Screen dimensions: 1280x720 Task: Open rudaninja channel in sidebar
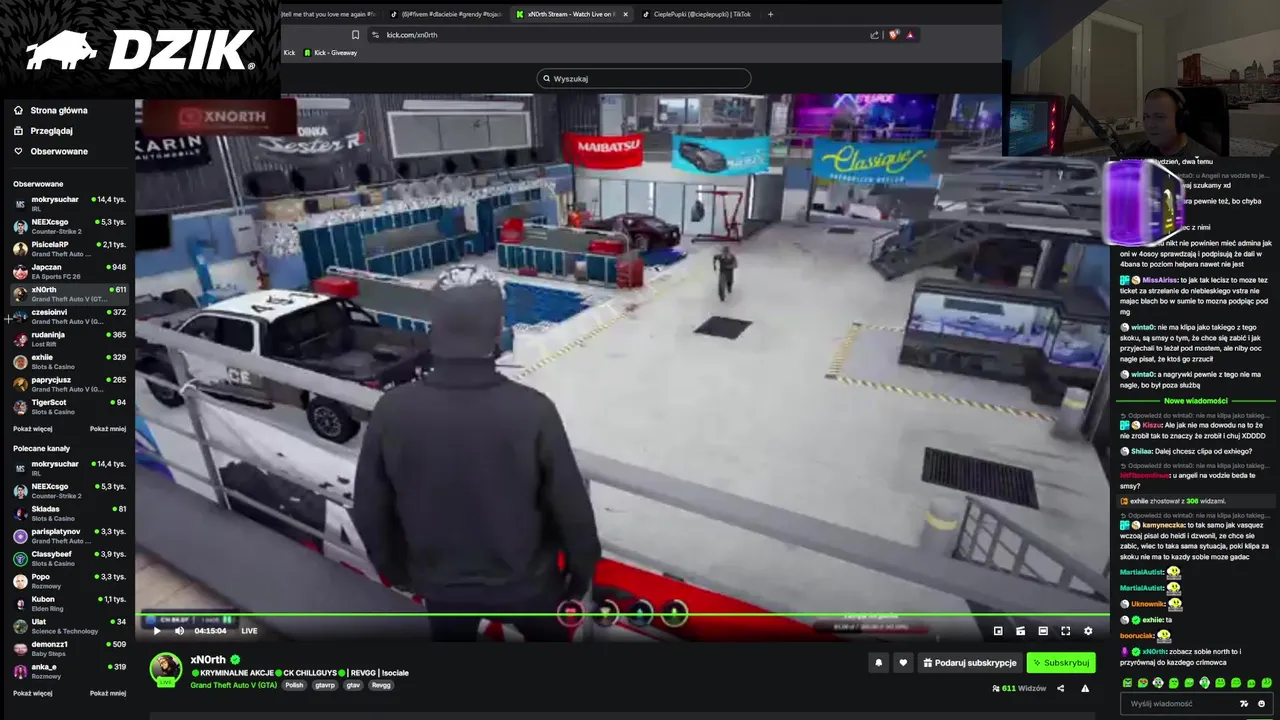coord(69,339)
